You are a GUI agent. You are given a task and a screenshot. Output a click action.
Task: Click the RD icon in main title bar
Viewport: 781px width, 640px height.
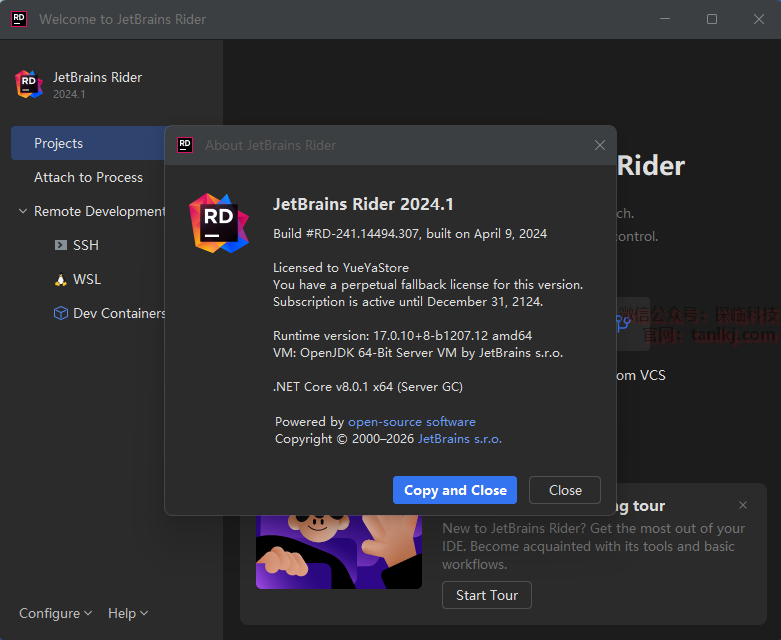click(19, 19)
